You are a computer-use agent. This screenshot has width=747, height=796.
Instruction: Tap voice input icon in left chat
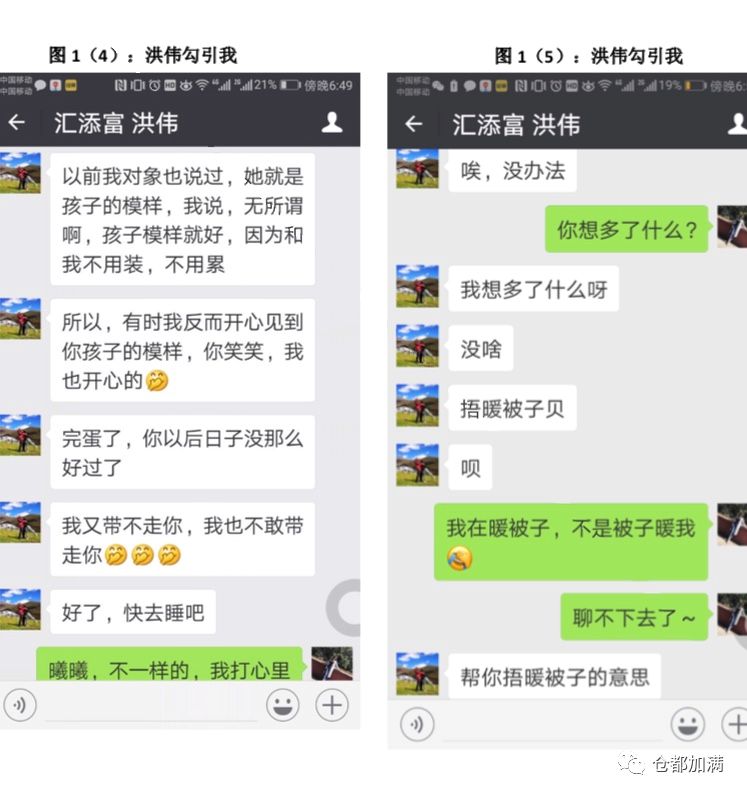[x=20, y=705]
